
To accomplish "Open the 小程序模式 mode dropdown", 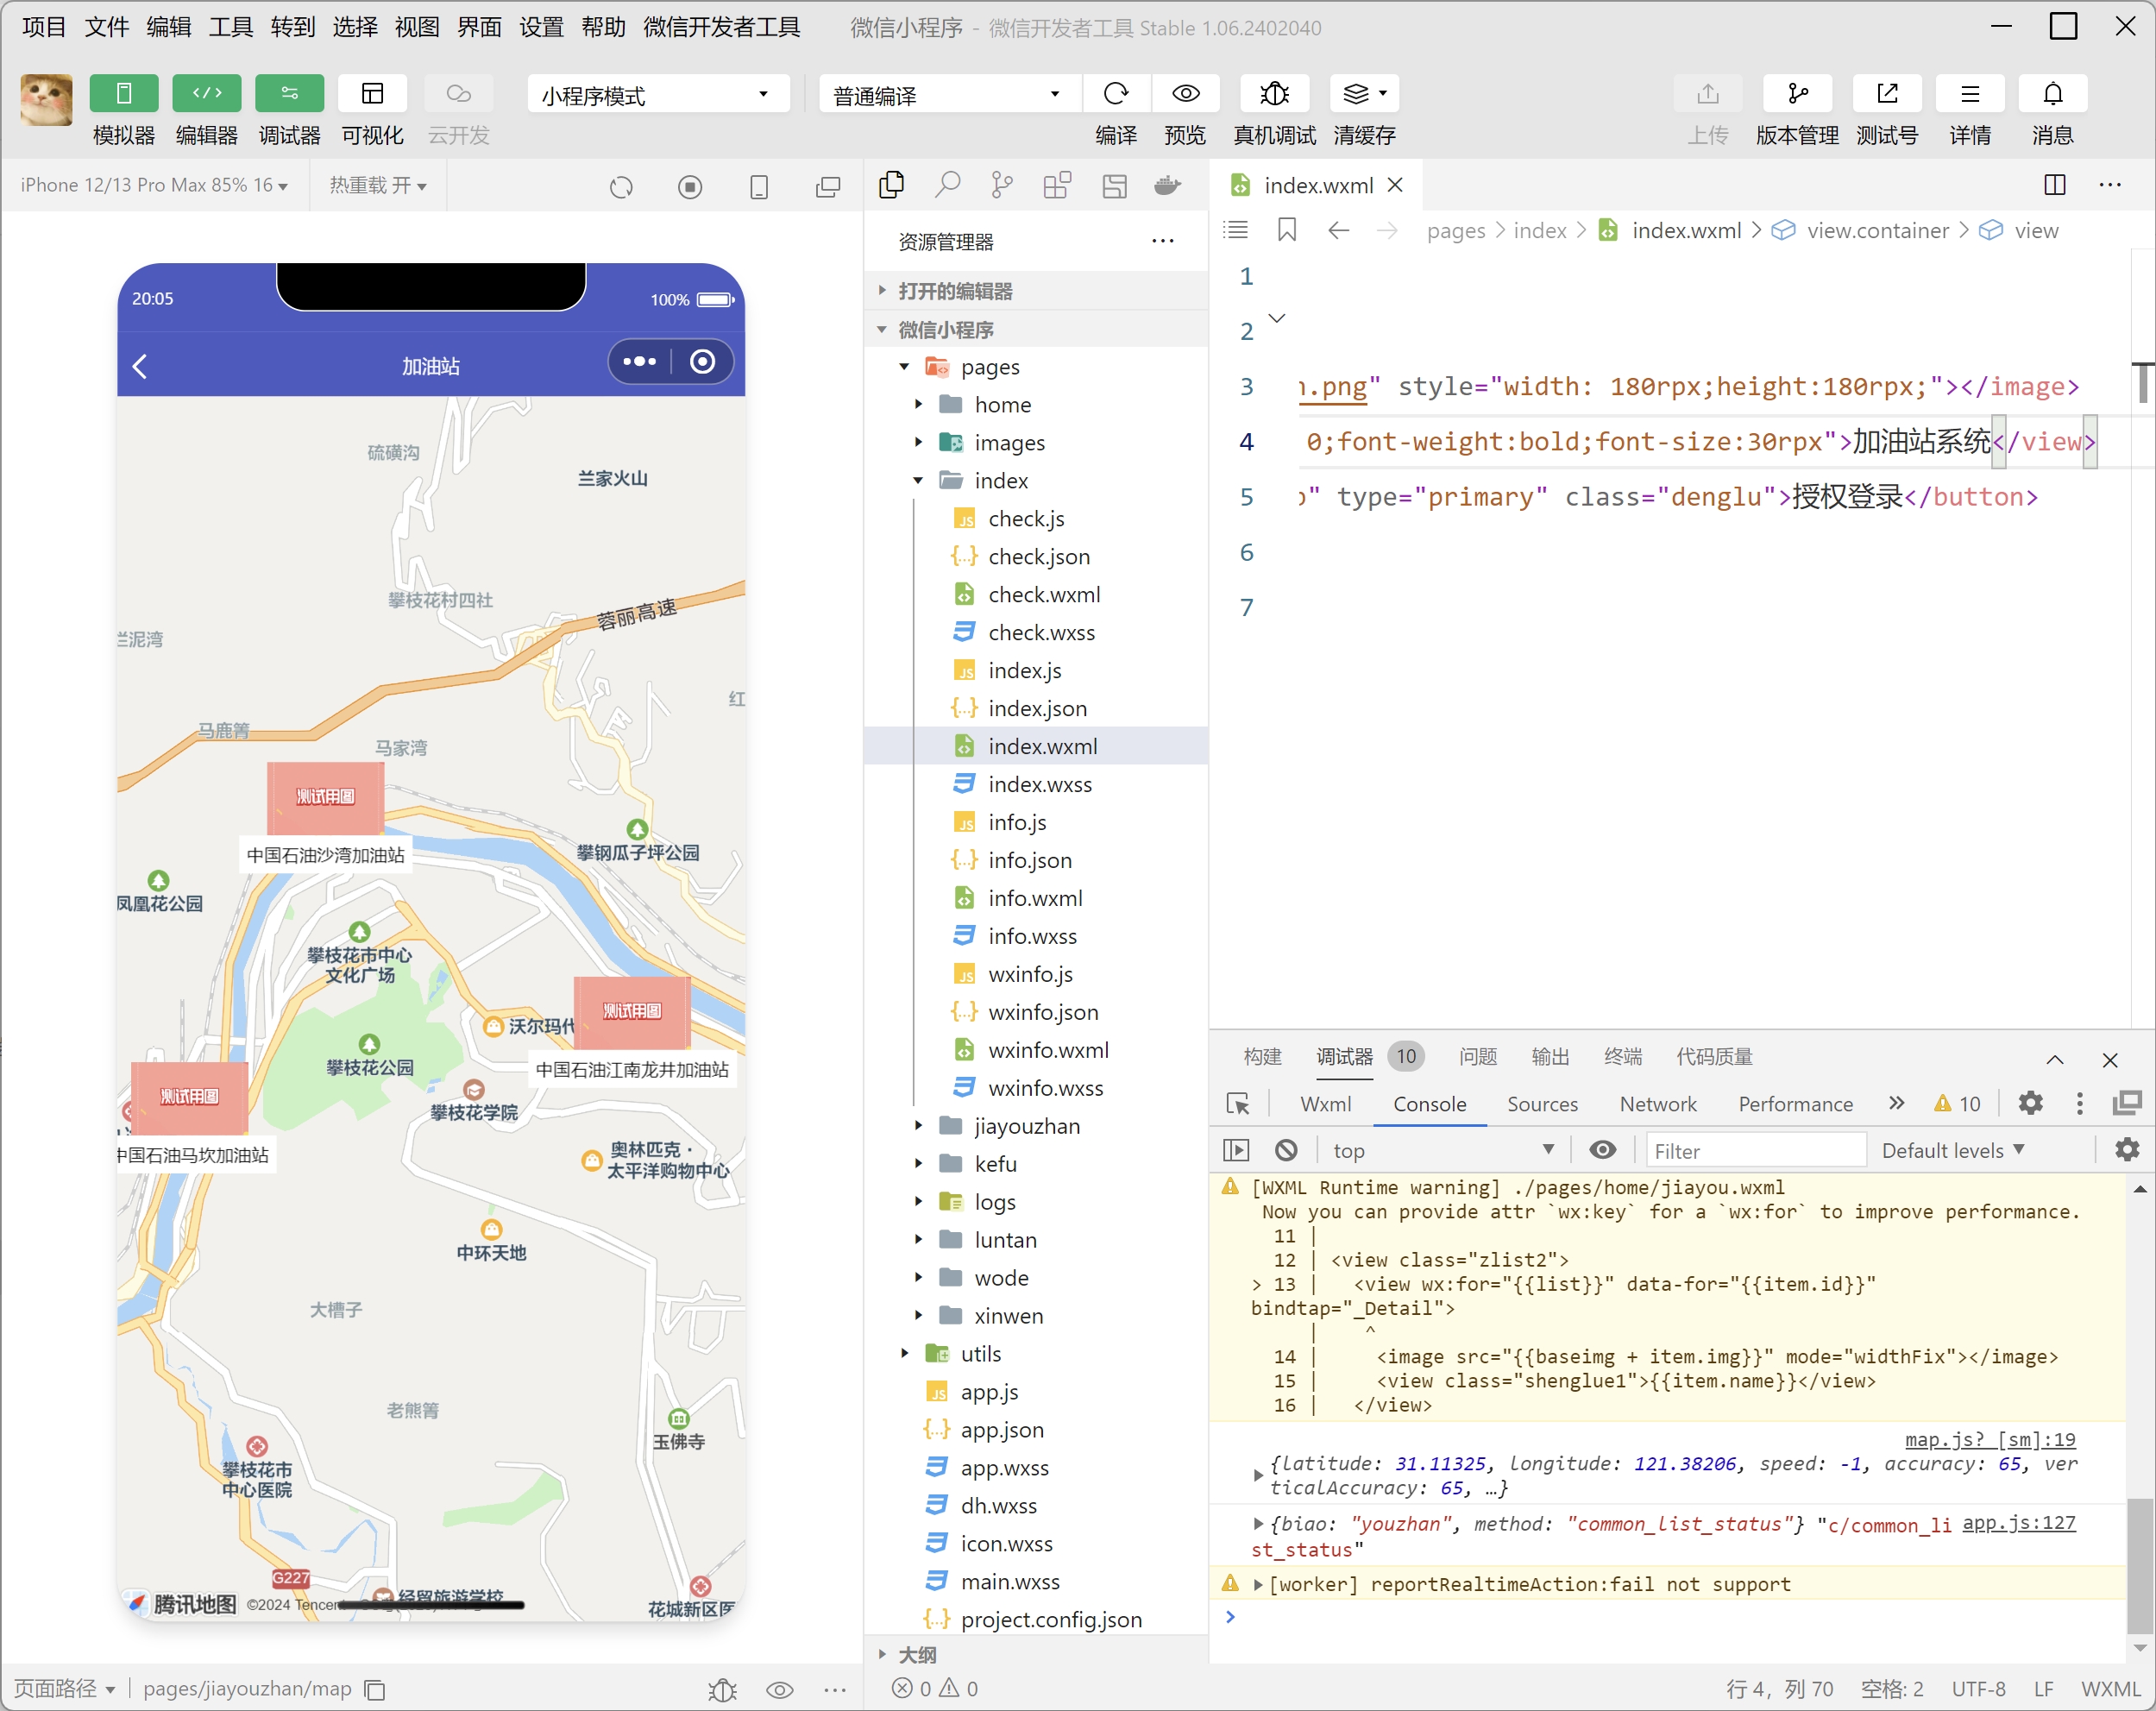I will (657, 95).
